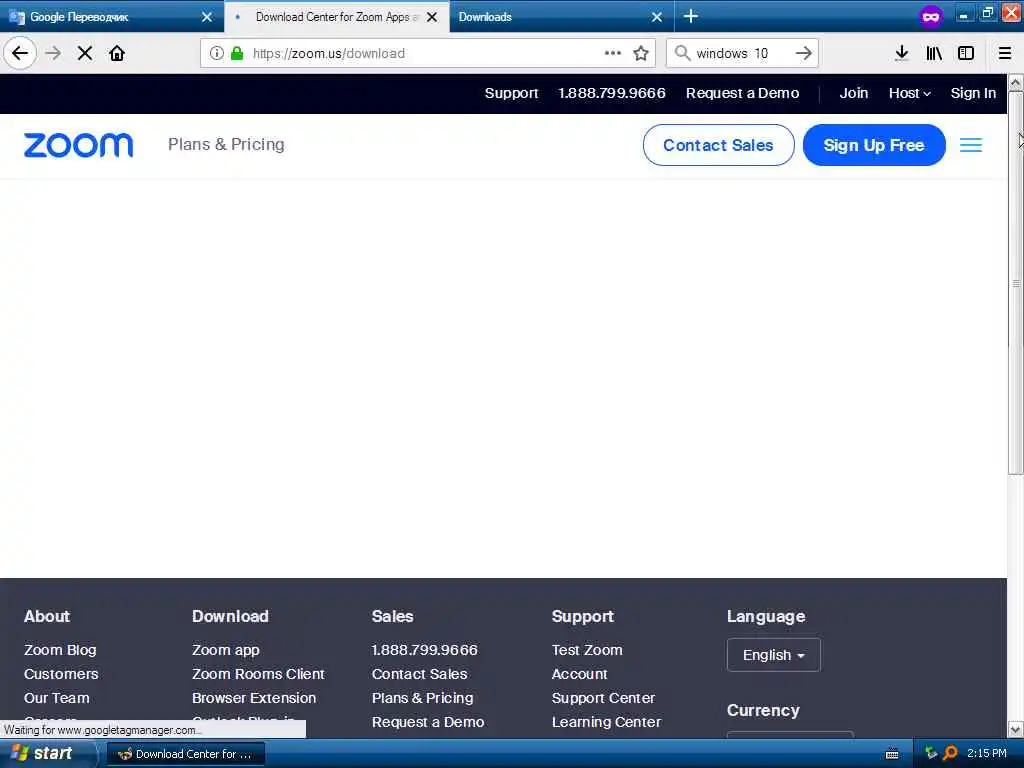
Task: Stop loading the page with the X button
Action: (x=85, y=54)
